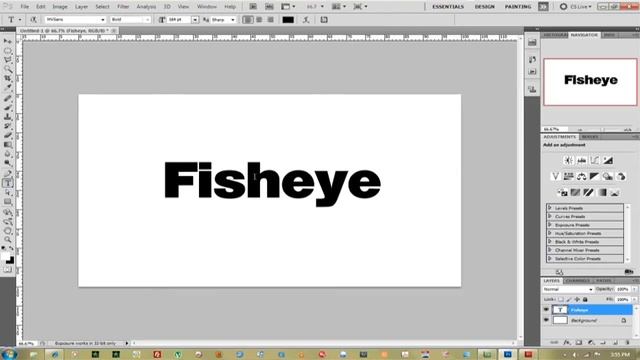640x360 pixels.
Task: Add a Hue/Saturation adjustment
Action: click(x=568, y=176)
